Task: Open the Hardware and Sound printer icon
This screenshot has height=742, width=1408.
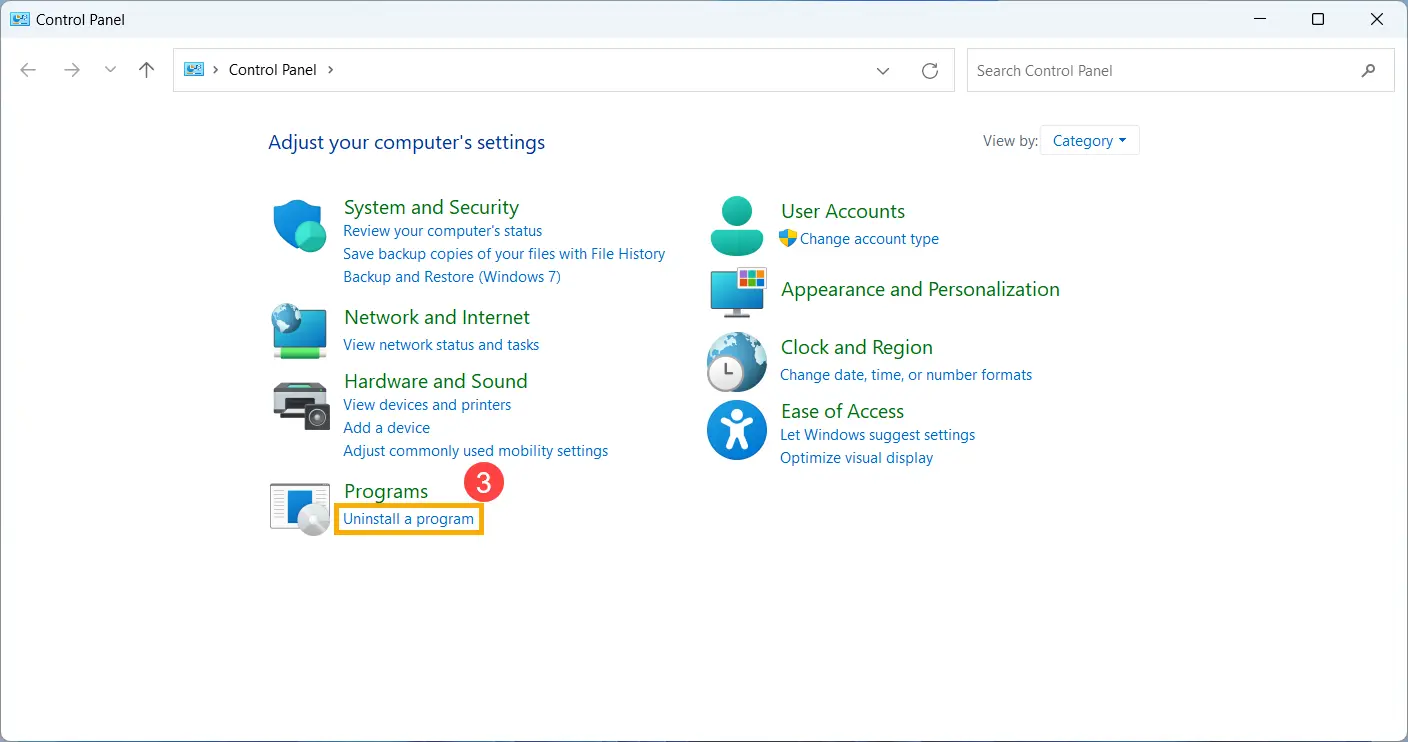Action: [x=300, y=405]
